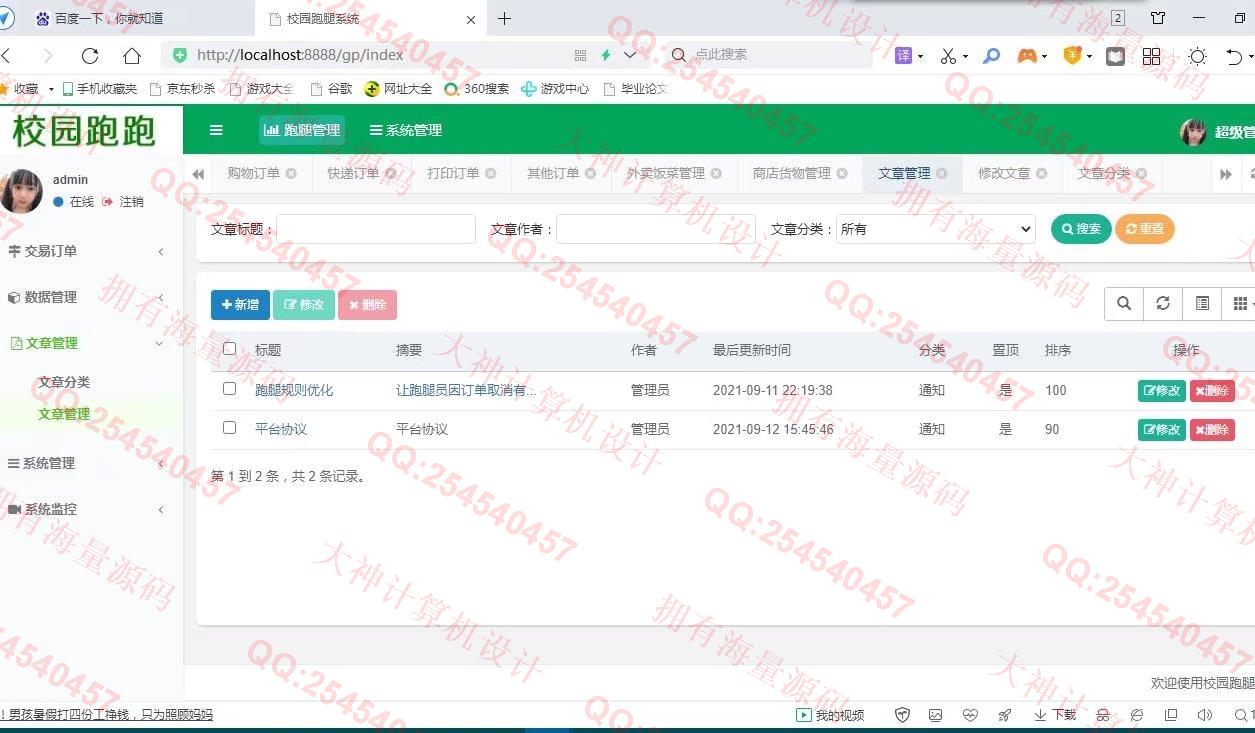Image resolution: width=1255 pixels, height=733 pixels.
Task: Click the undo arrow icon in browser toolbar
Action: [1235, 56]
